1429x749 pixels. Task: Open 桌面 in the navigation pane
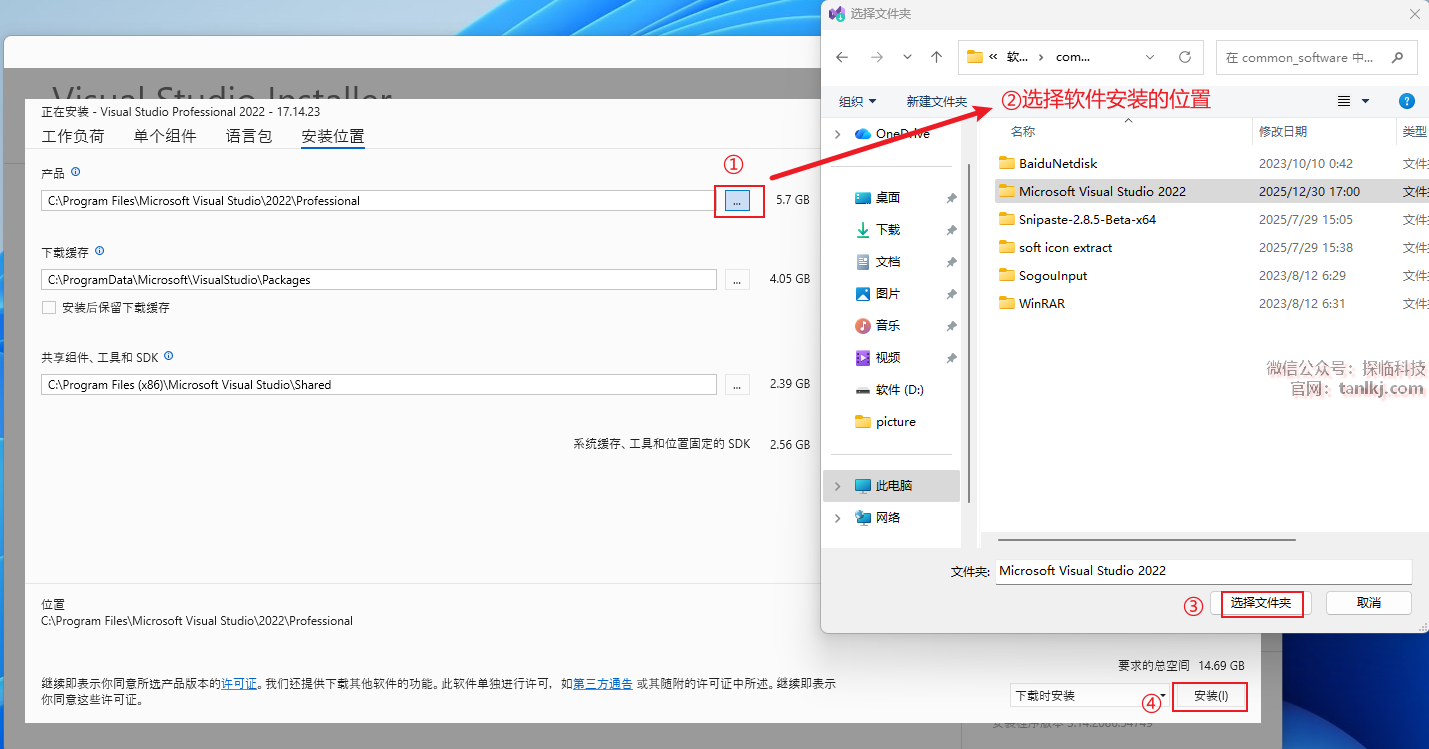tap(888, 198)
